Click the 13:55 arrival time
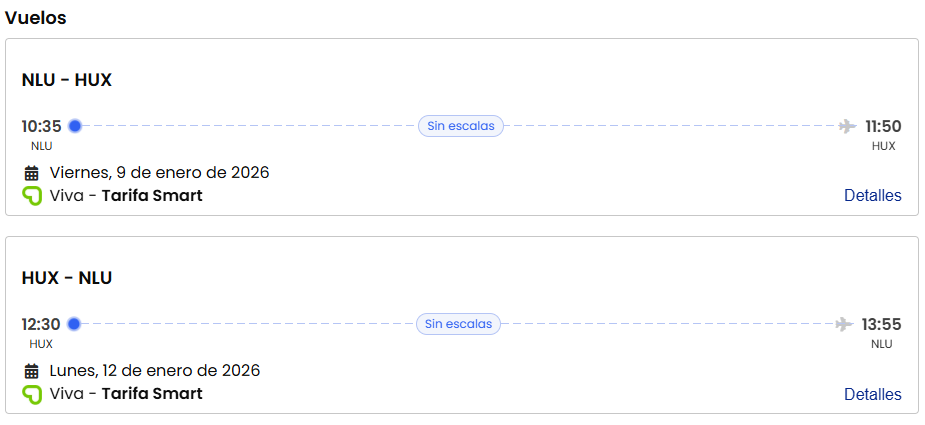Screen dimensions: 925x425 click(x=882, y=324)
